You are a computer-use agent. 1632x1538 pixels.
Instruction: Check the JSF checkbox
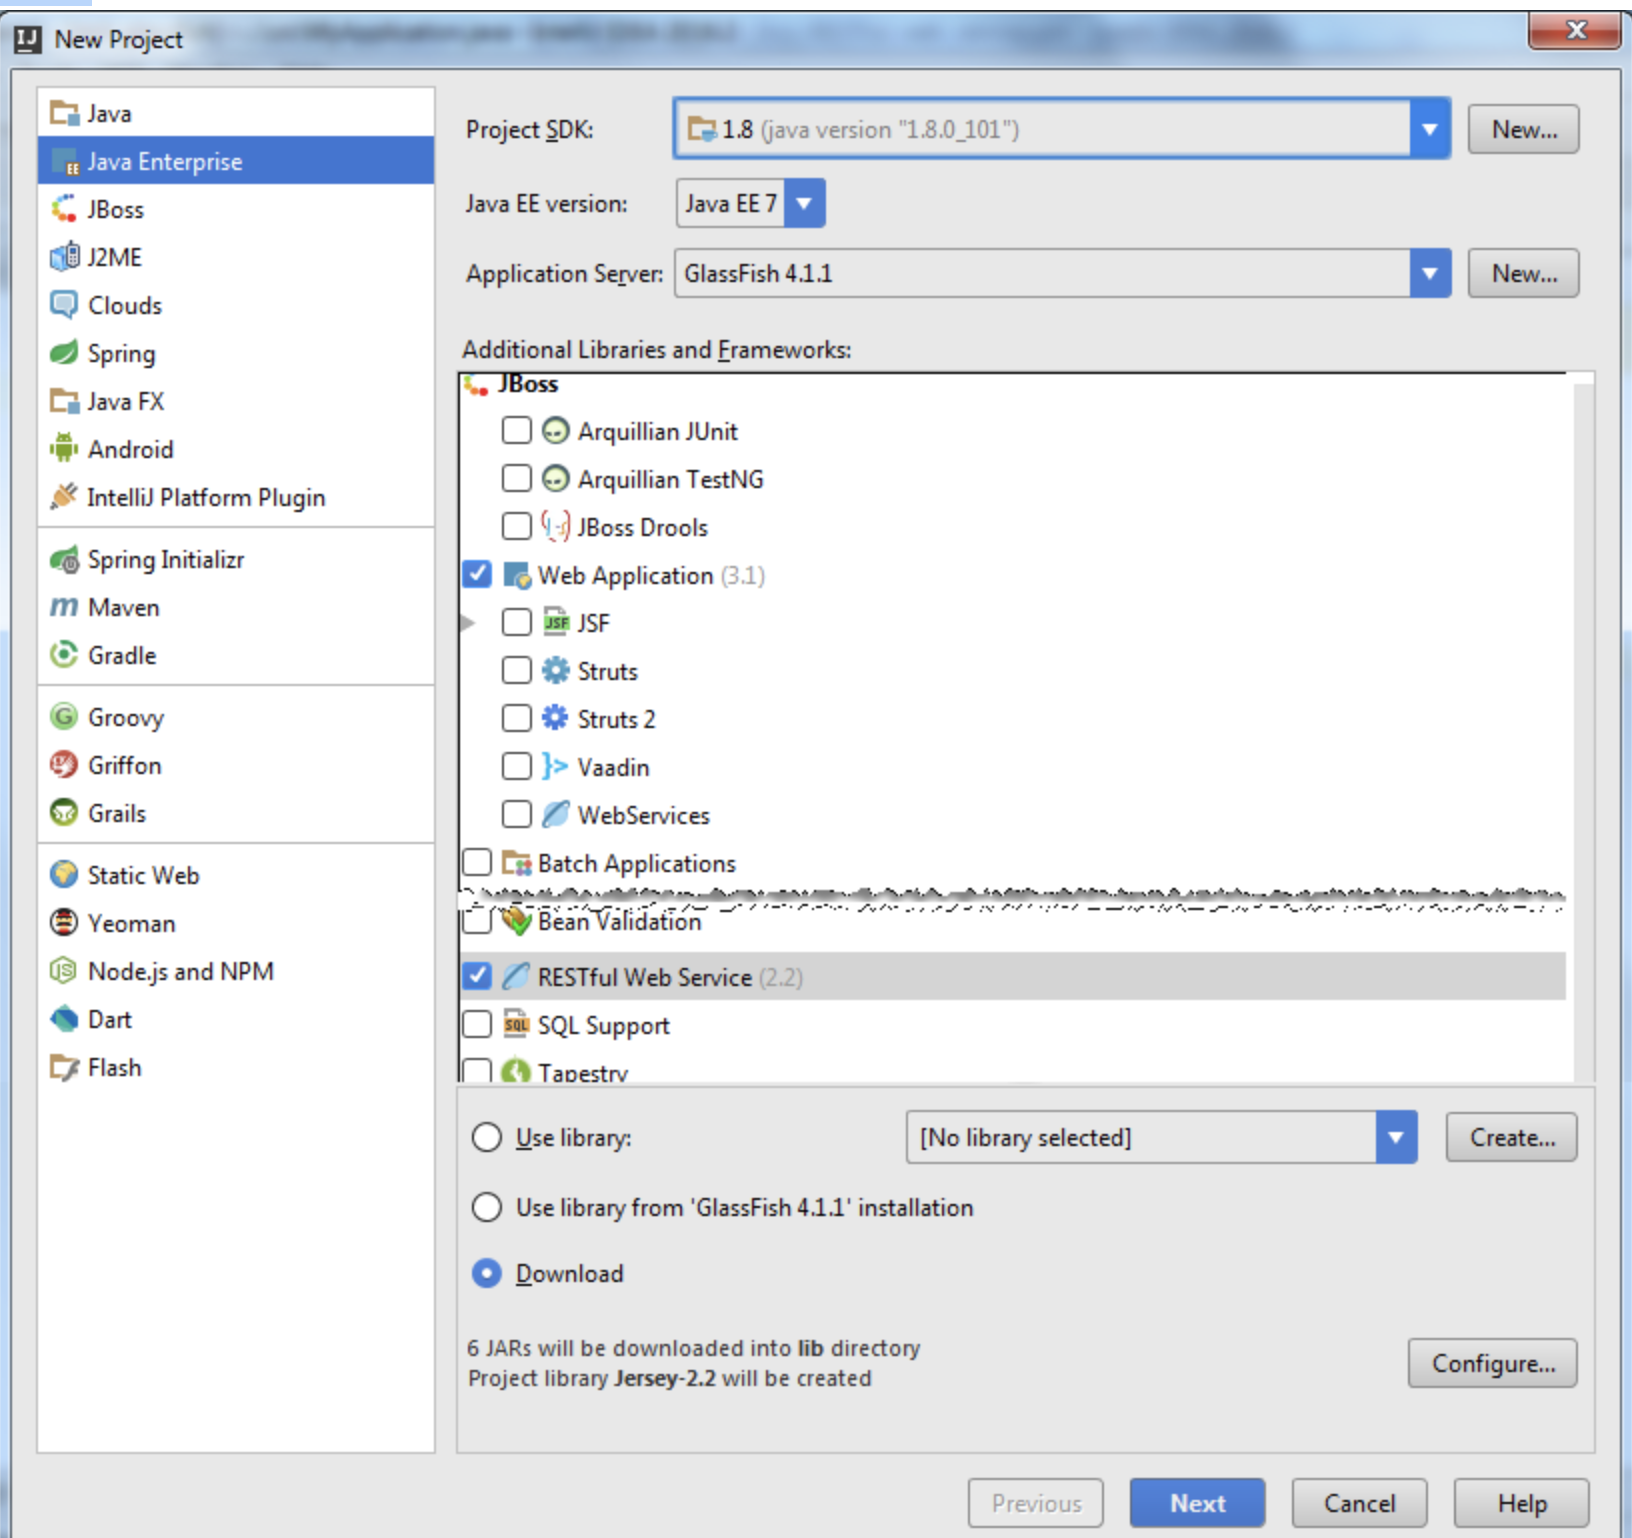click(x=516, y=623)
